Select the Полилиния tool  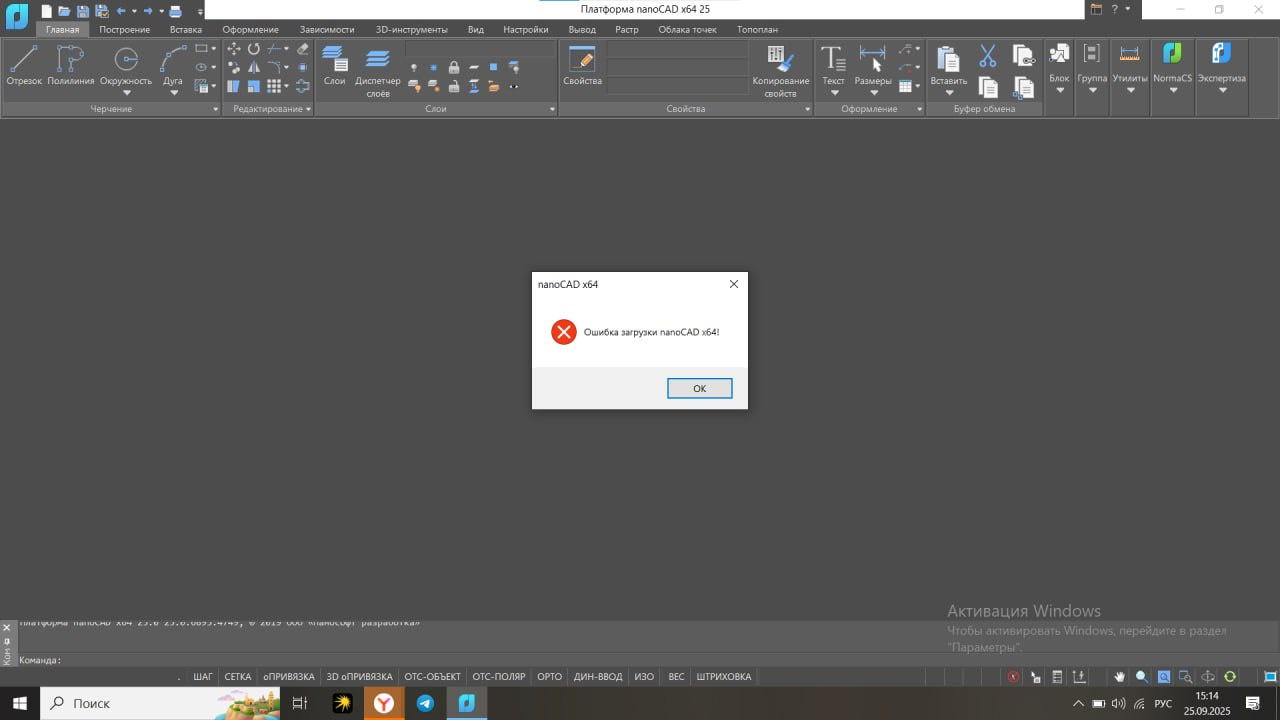[x=70, y=65]
